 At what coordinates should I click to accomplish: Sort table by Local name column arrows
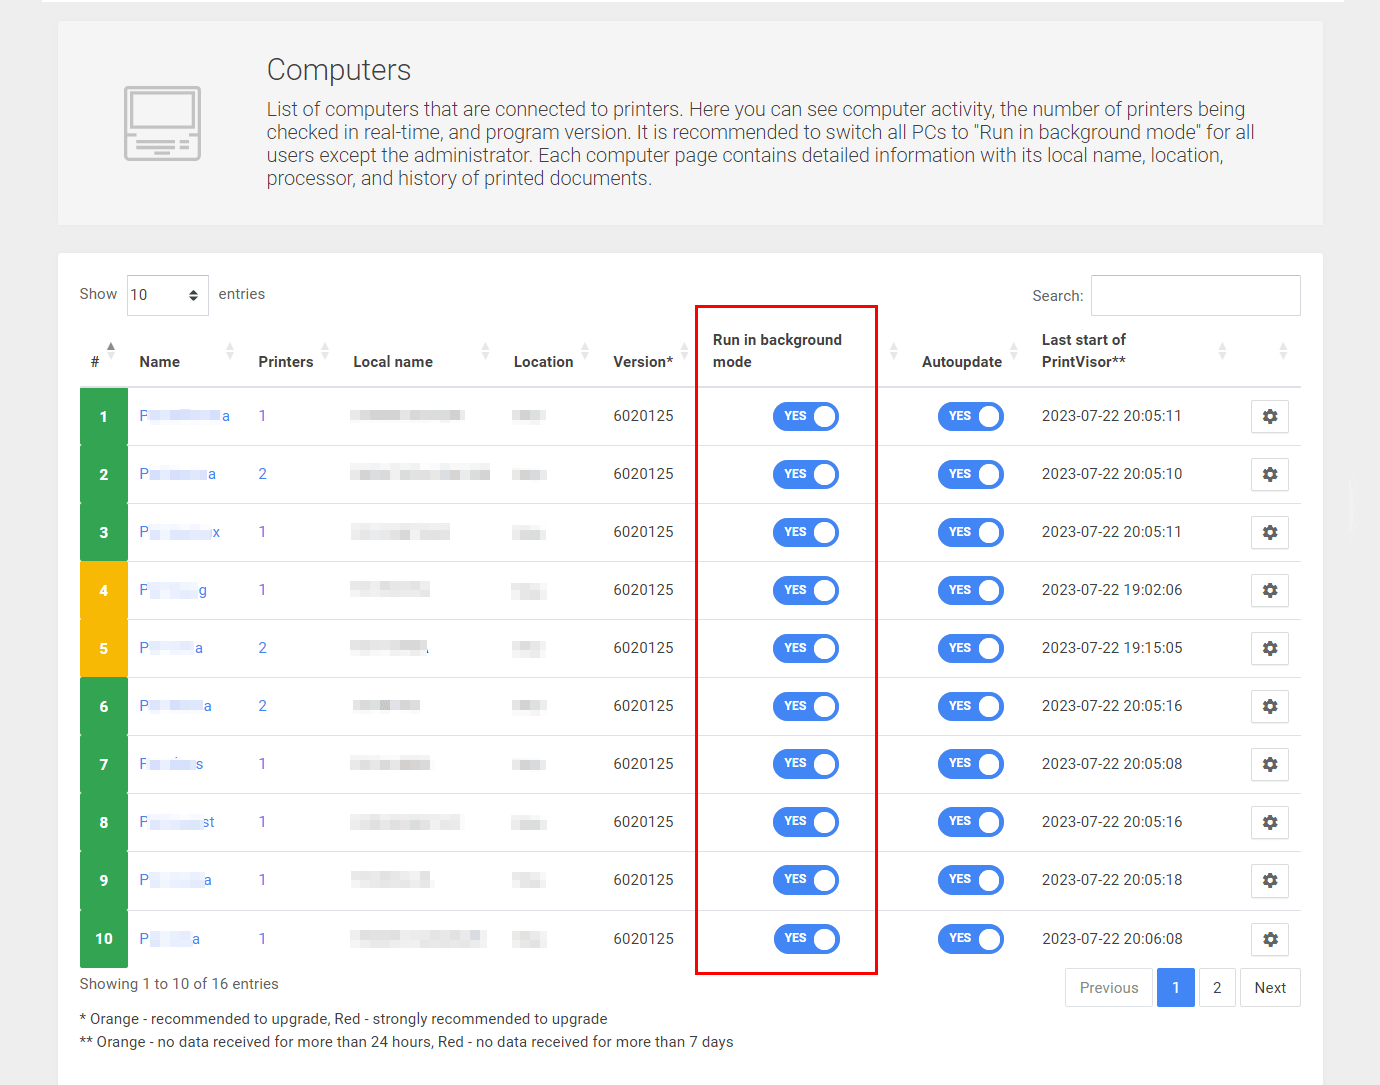(485, 351)
